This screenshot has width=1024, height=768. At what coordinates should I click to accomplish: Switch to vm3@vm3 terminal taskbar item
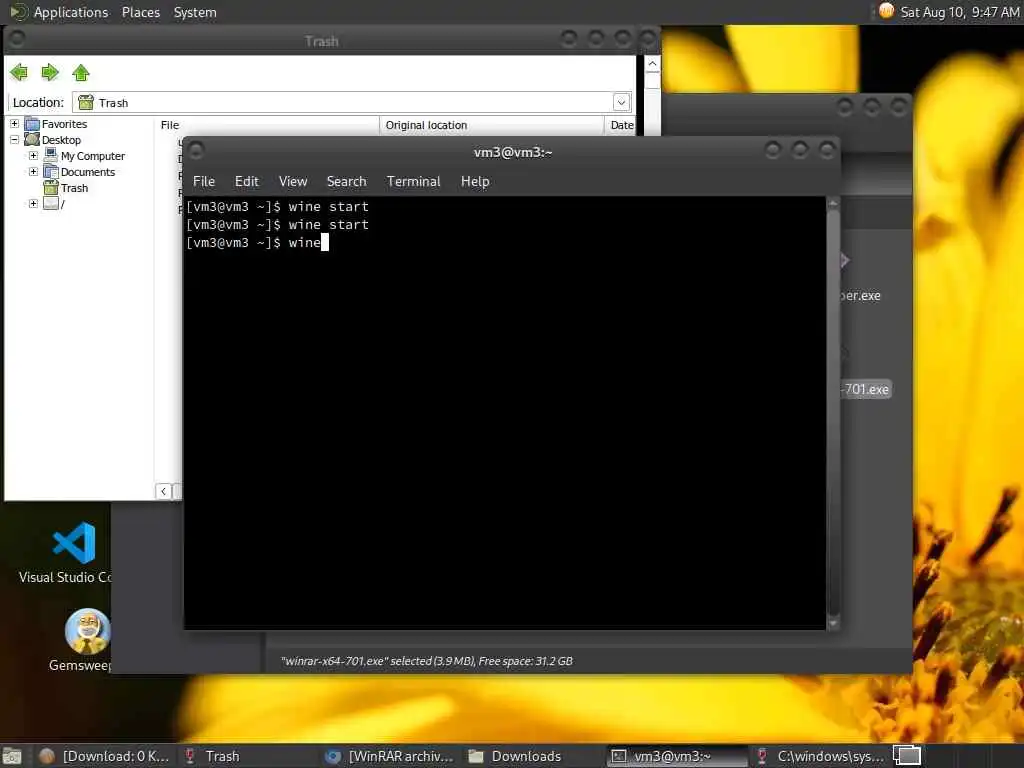point(676,756)
